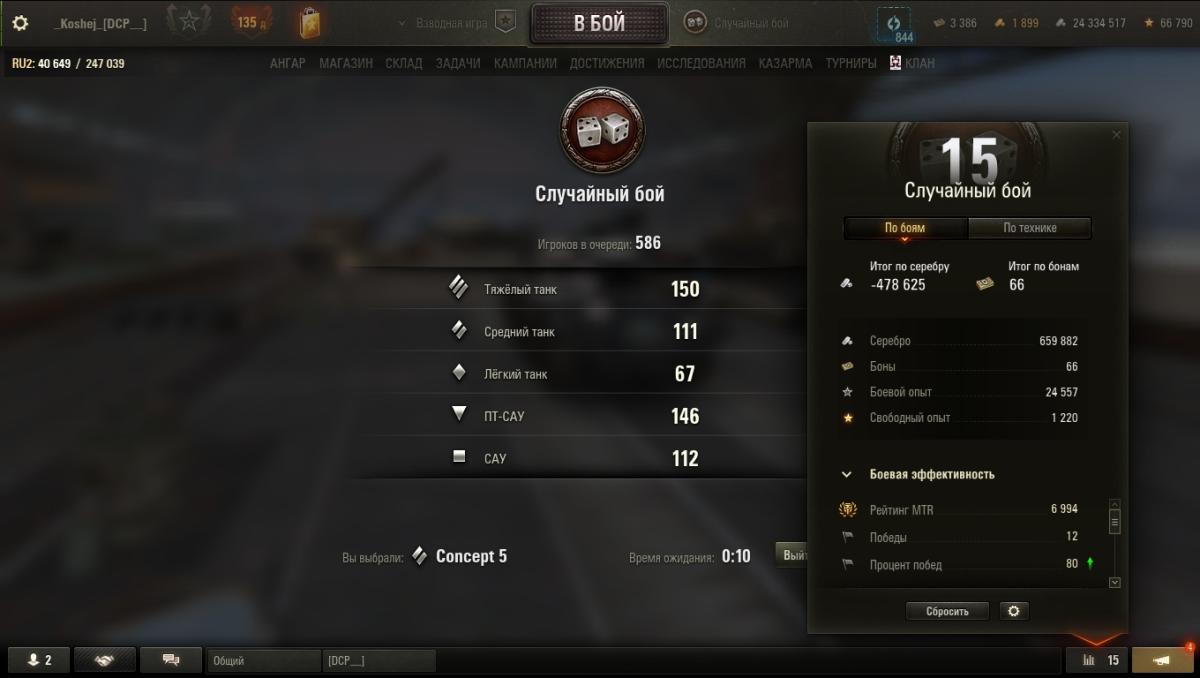Open the handshake referral icon
This screenshot has height=678, width=1200.
(x=105, y=660)
